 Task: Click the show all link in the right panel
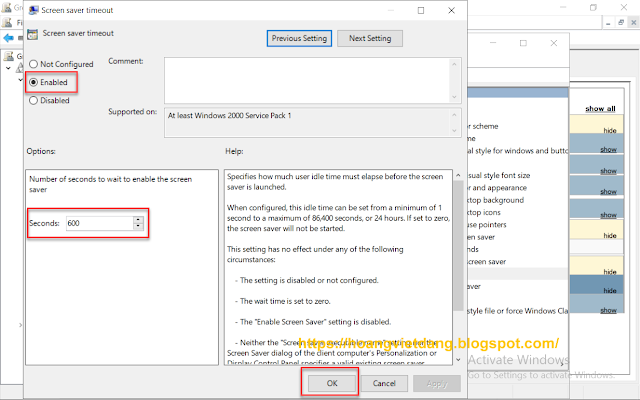(x=600, y=109)
